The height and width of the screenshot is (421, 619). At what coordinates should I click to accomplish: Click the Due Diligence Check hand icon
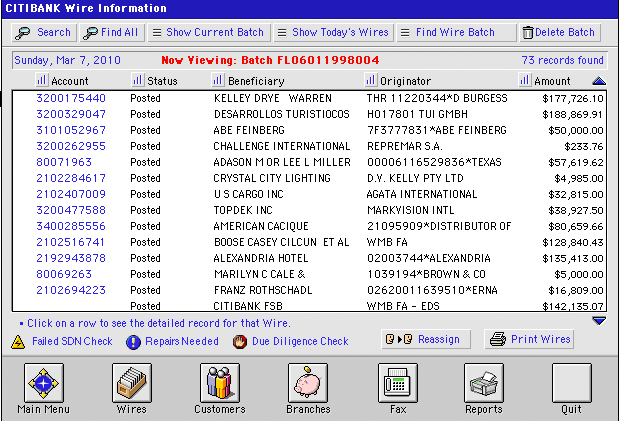(x=240, y=342)
